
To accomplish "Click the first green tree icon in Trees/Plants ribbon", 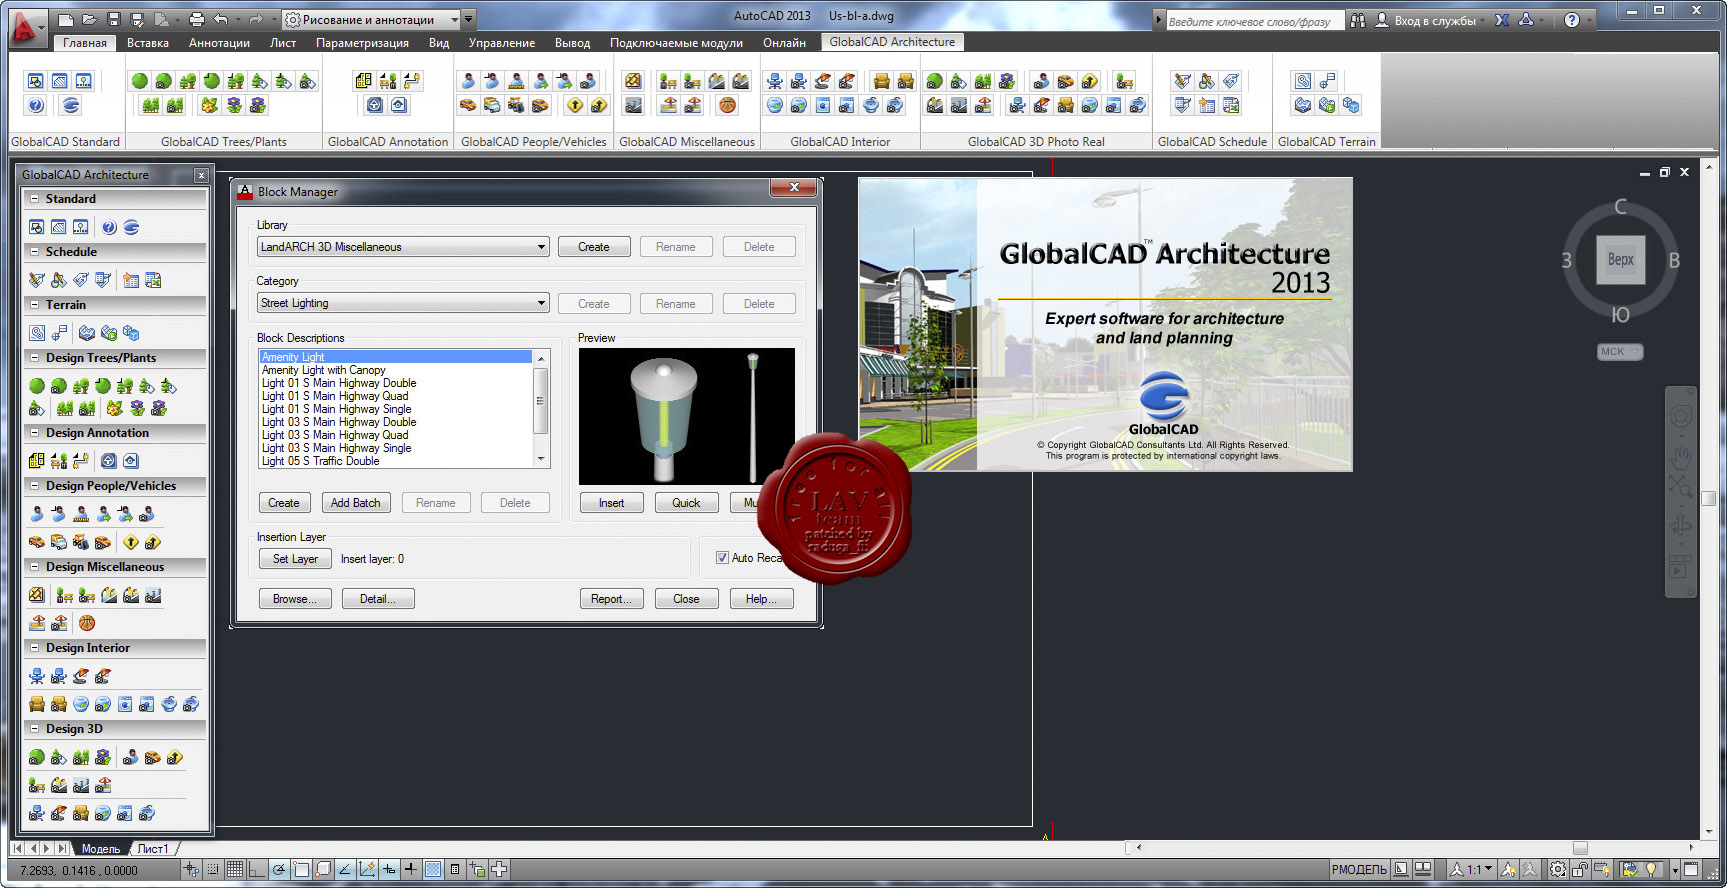I will point(140,81).
